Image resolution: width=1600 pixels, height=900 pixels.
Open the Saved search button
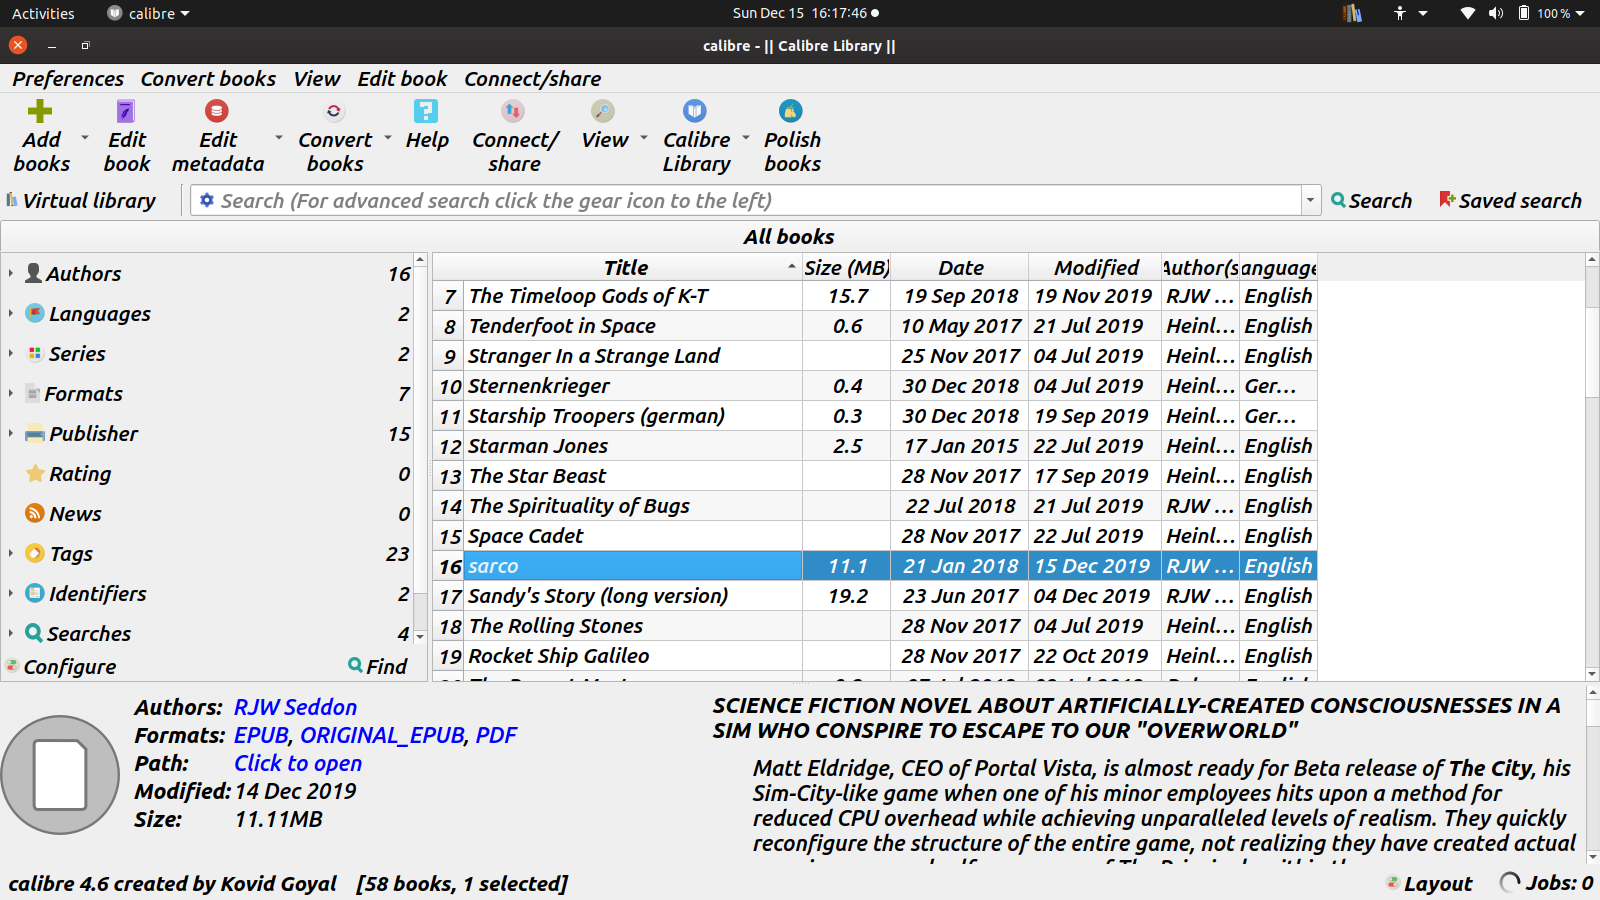pyautogui.click(x=1510, y=200)
